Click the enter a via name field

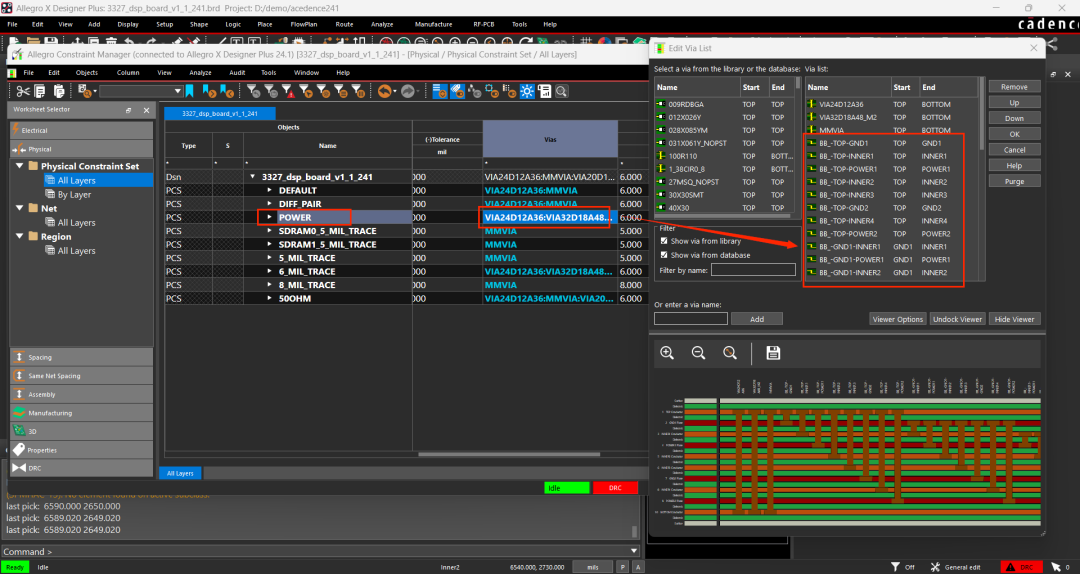690,318
